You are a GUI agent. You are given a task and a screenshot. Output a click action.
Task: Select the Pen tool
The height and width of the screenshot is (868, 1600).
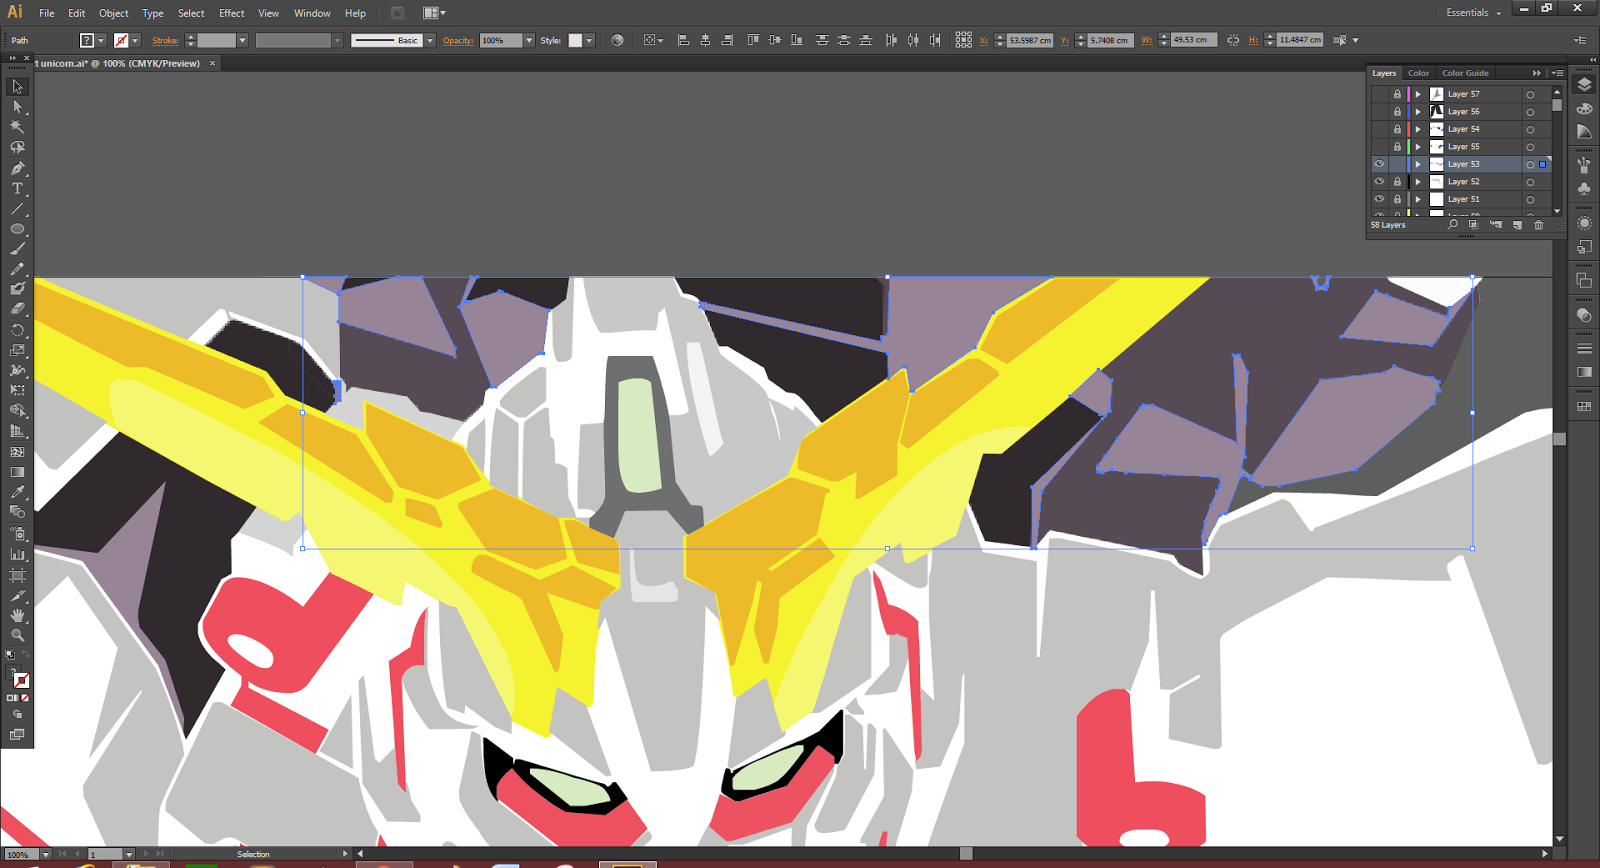[x=17, y=168]
